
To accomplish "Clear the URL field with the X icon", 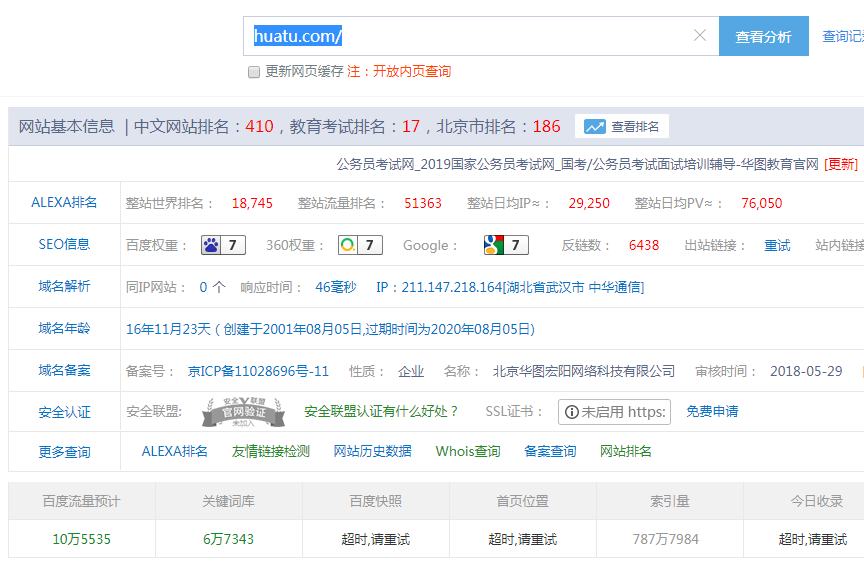I will 700,35.
